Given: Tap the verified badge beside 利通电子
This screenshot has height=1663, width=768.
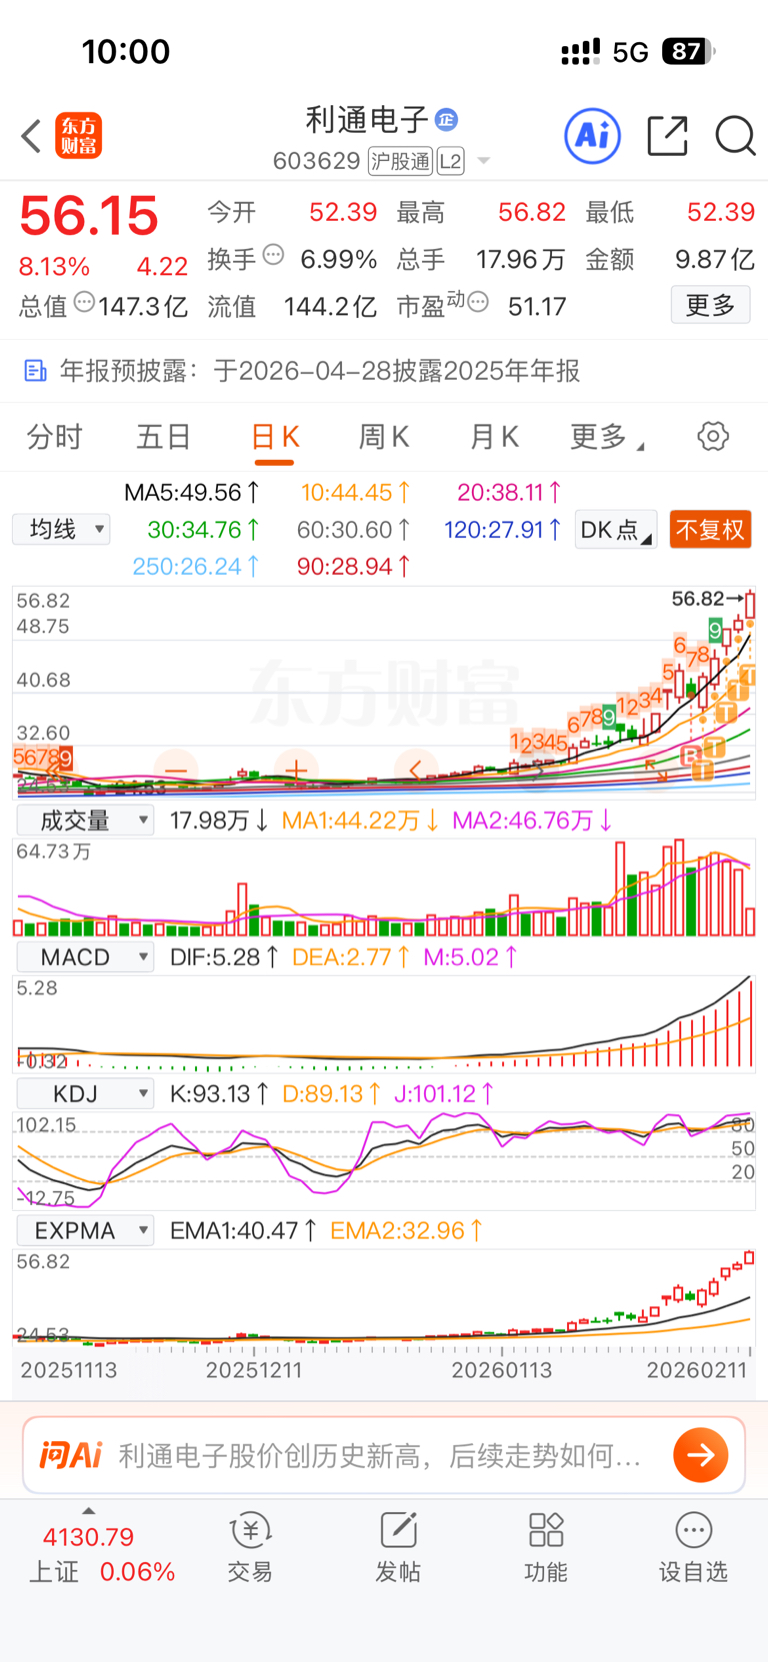Looking at the screenshot, I should 446,120.
